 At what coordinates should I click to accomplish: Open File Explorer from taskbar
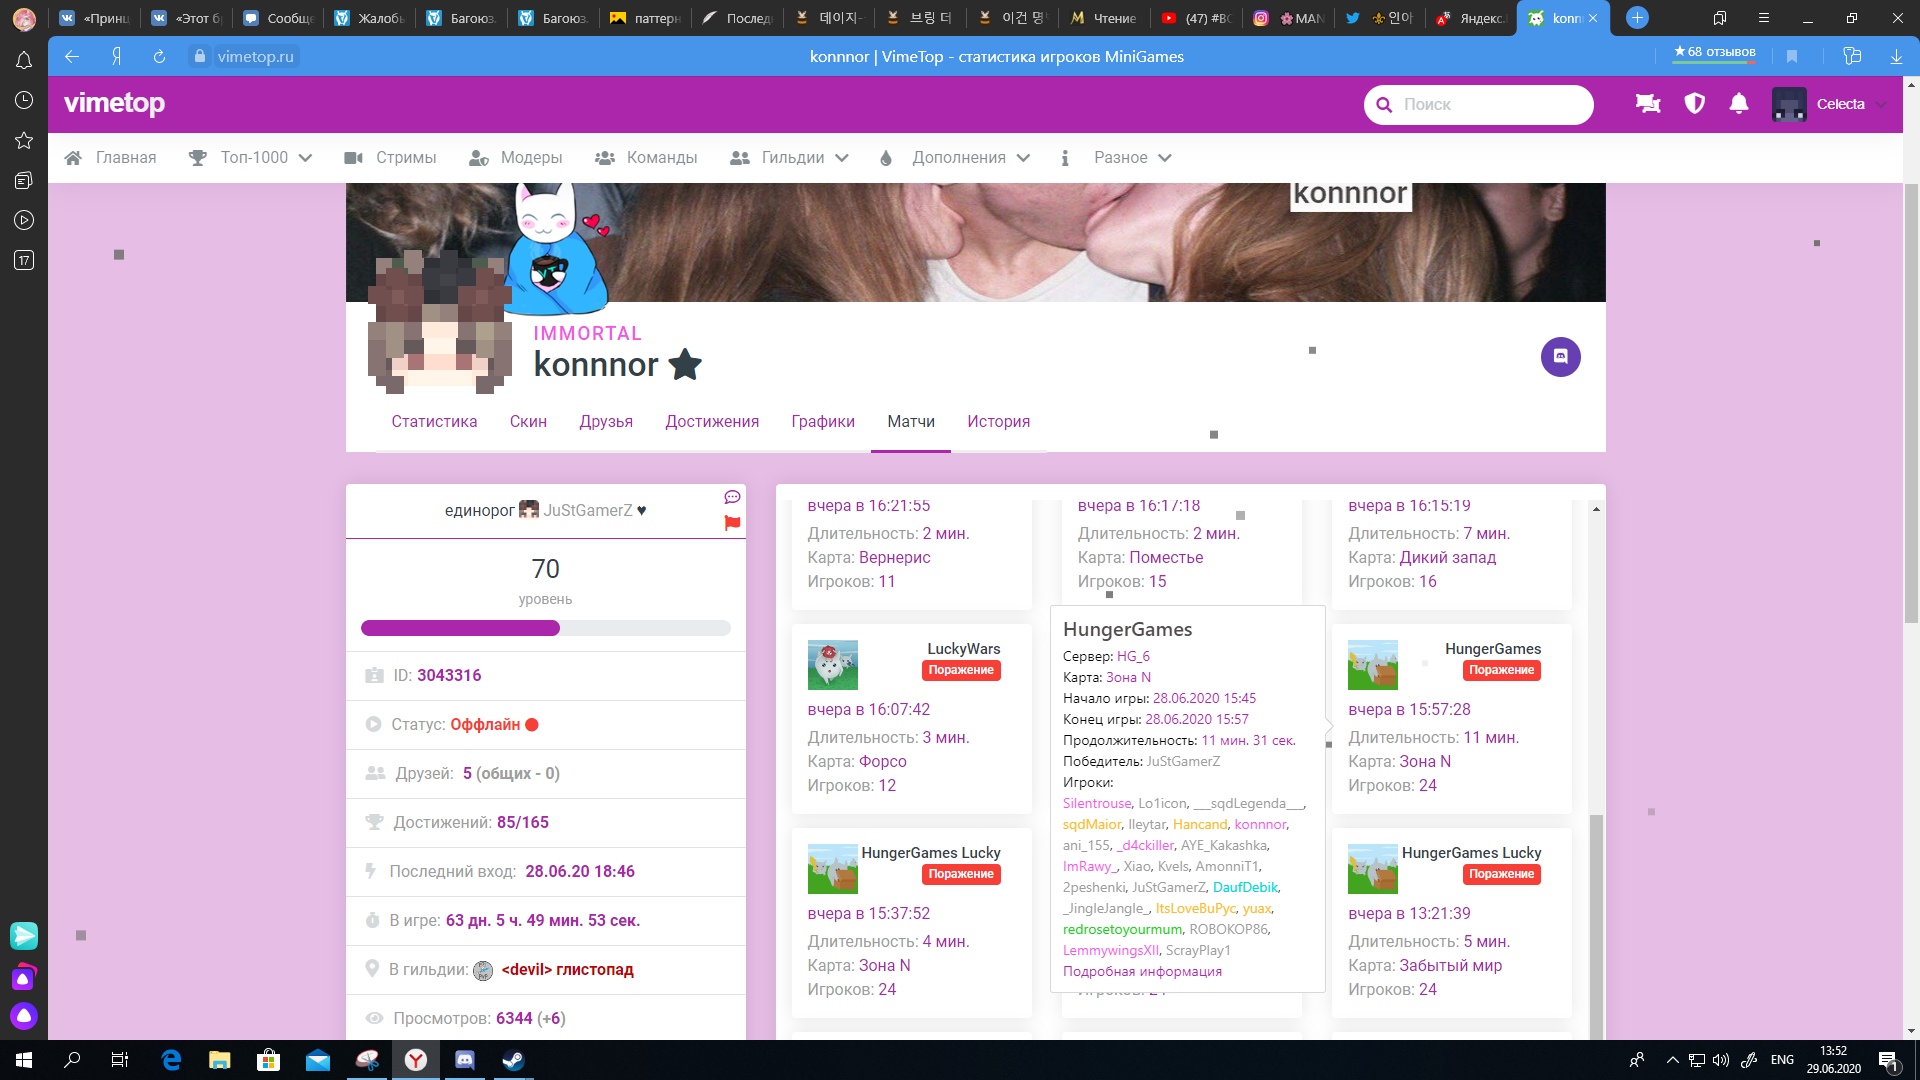(219, 1060)
